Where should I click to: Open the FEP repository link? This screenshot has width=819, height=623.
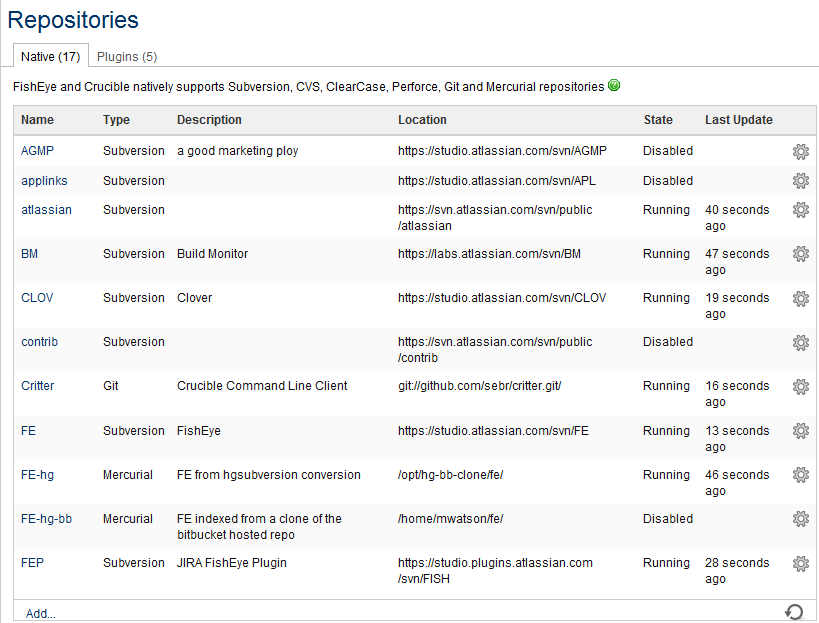32,563
